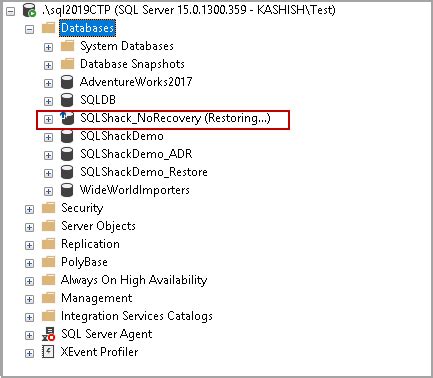Select the SQLShackDemo label
The height and width of the screenshot is (378, 433).
click(x=122, y=136)
